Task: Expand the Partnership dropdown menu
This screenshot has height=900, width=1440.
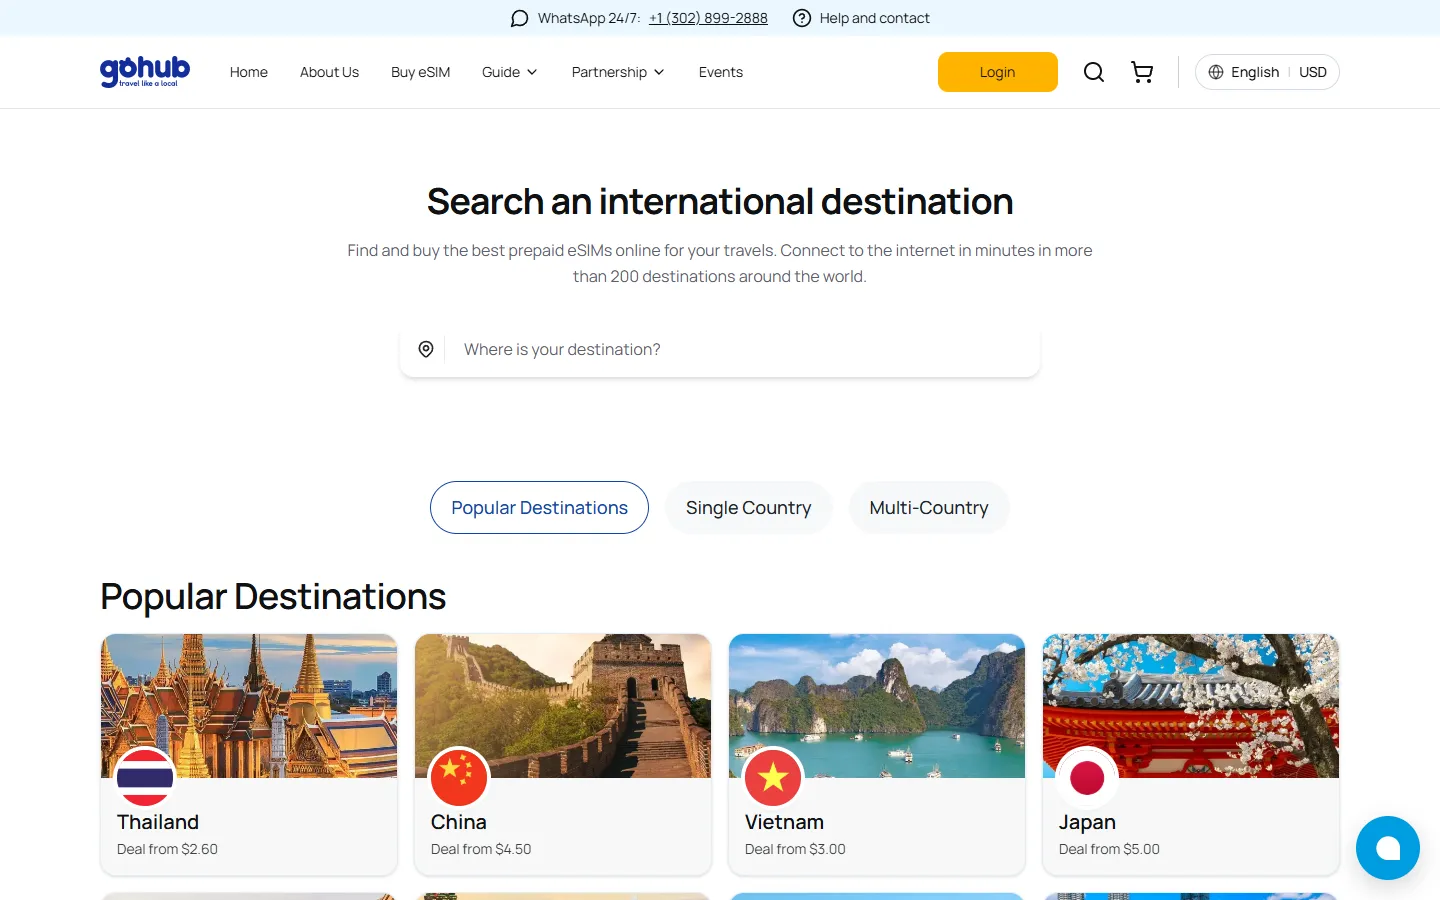Action: [618, 72]
